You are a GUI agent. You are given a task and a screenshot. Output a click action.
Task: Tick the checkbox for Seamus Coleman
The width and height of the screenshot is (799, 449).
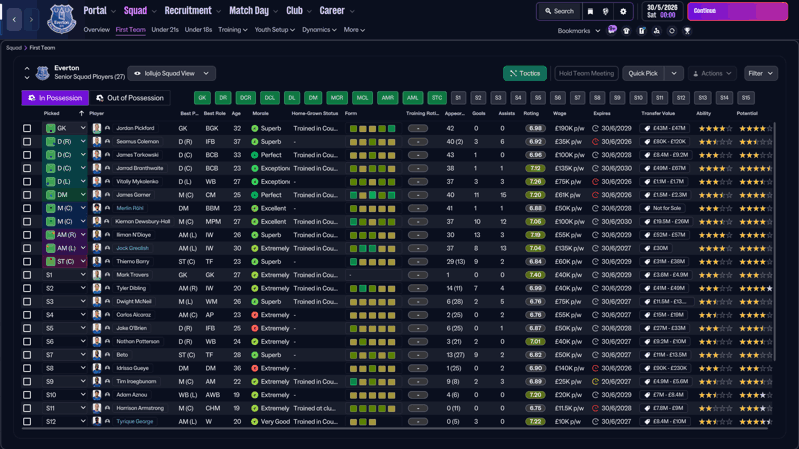(27, 142)
